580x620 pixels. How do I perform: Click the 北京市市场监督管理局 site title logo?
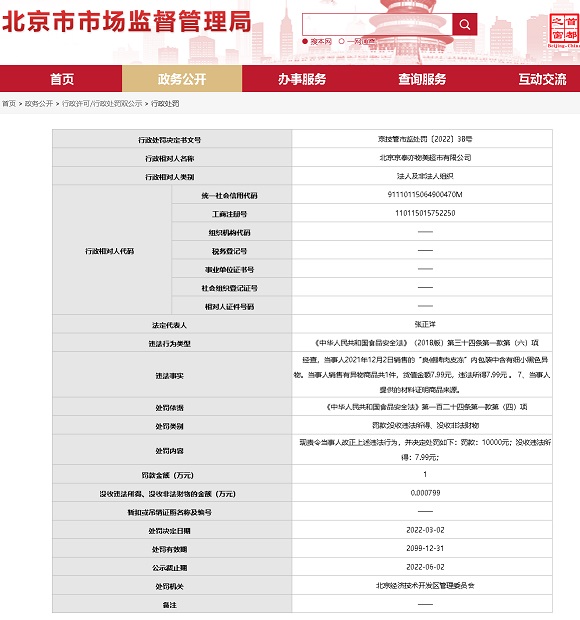127,21
